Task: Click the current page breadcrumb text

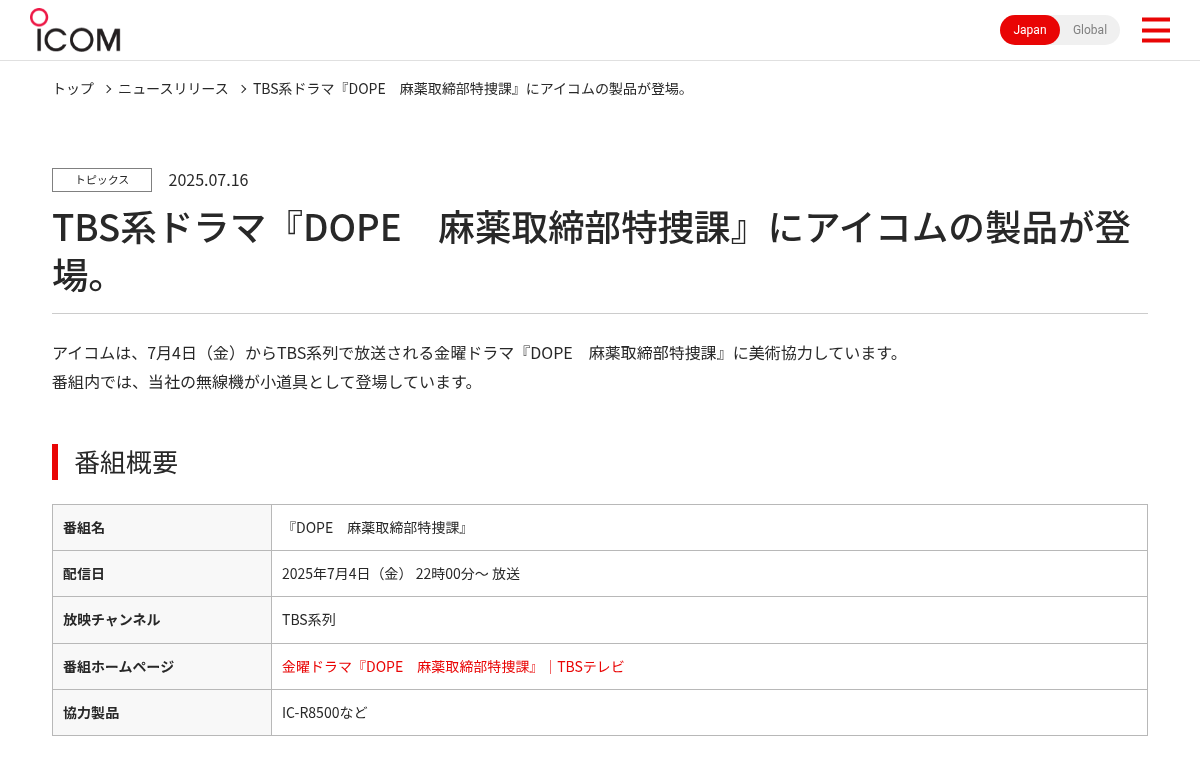Action: (471, 88)
